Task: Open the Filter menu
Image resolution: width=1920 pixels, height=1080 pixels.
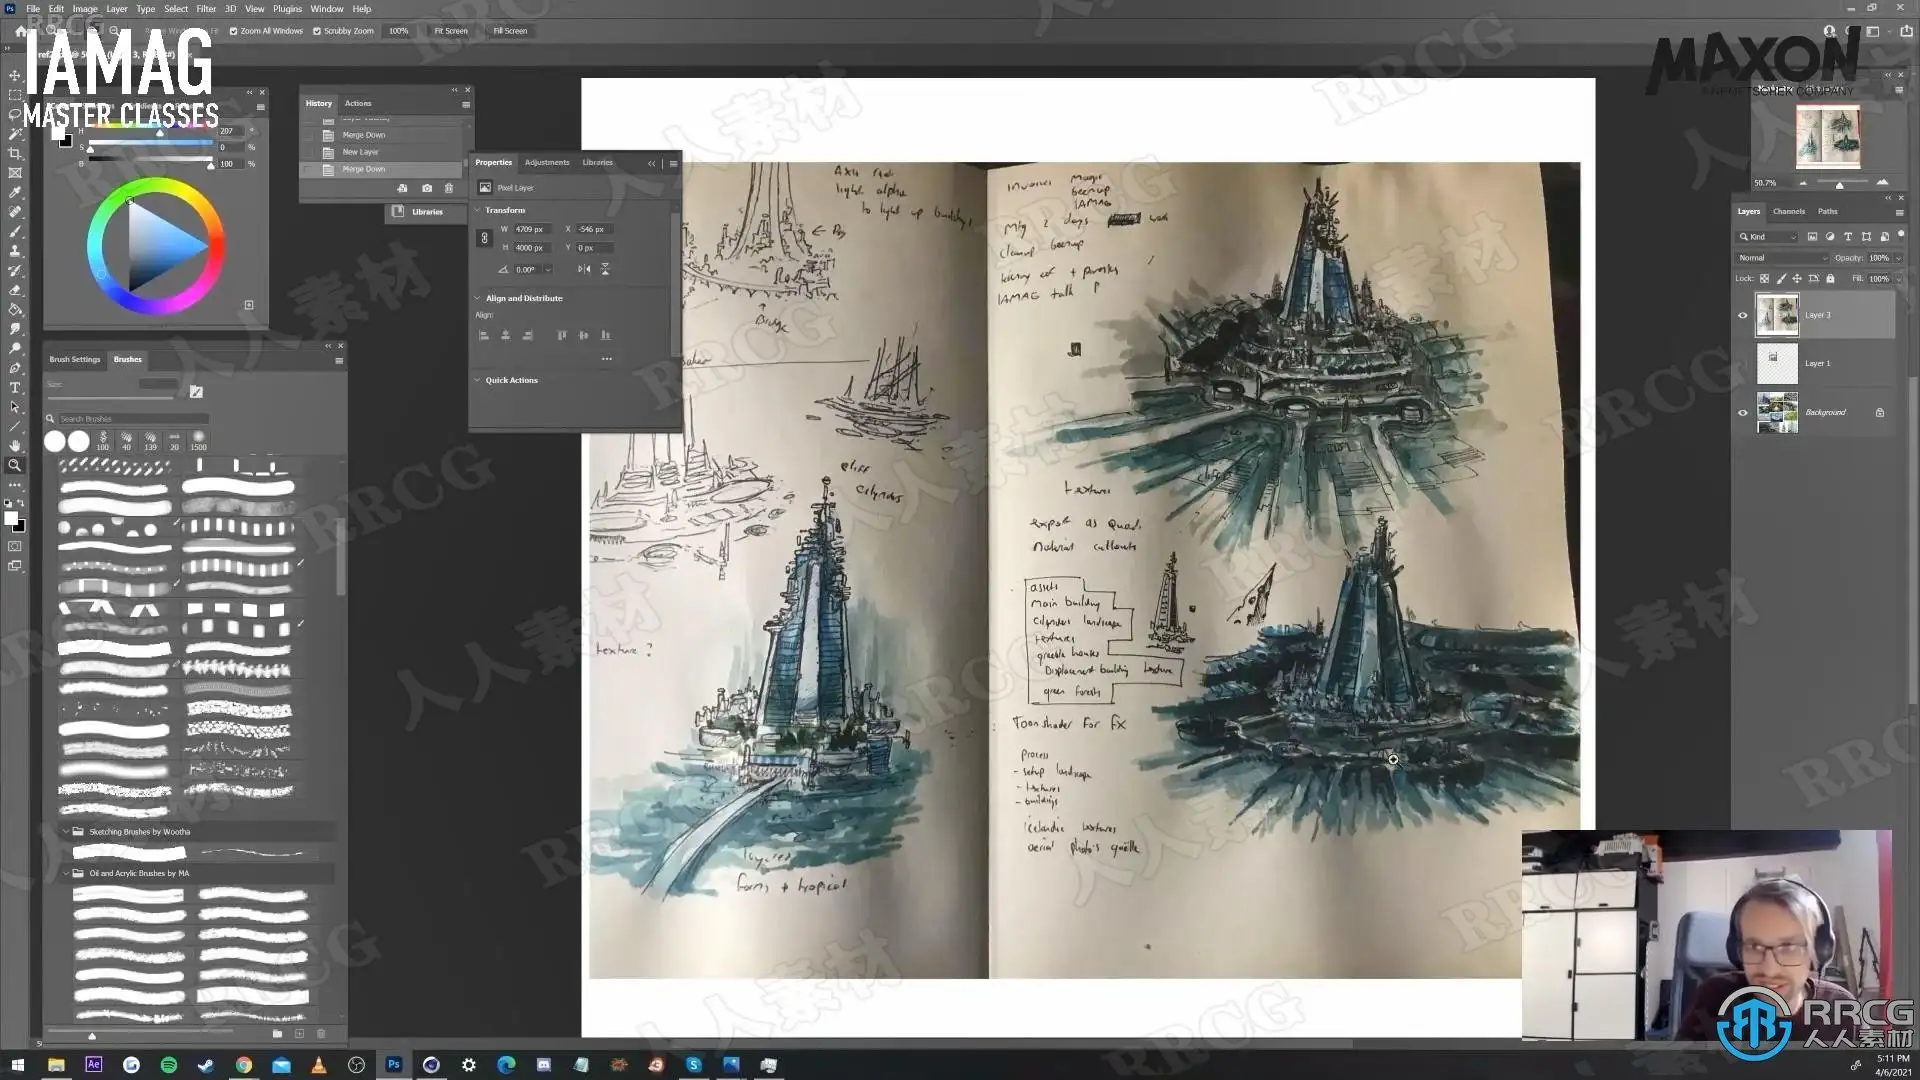Action: coord(206,9)
